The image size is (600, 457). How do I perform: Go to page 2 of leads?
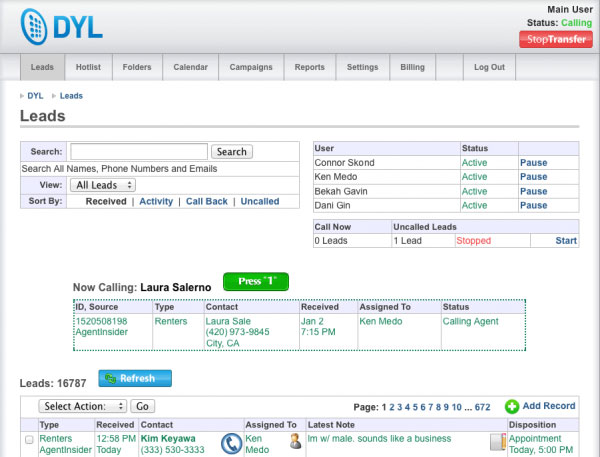click(392, 407)
